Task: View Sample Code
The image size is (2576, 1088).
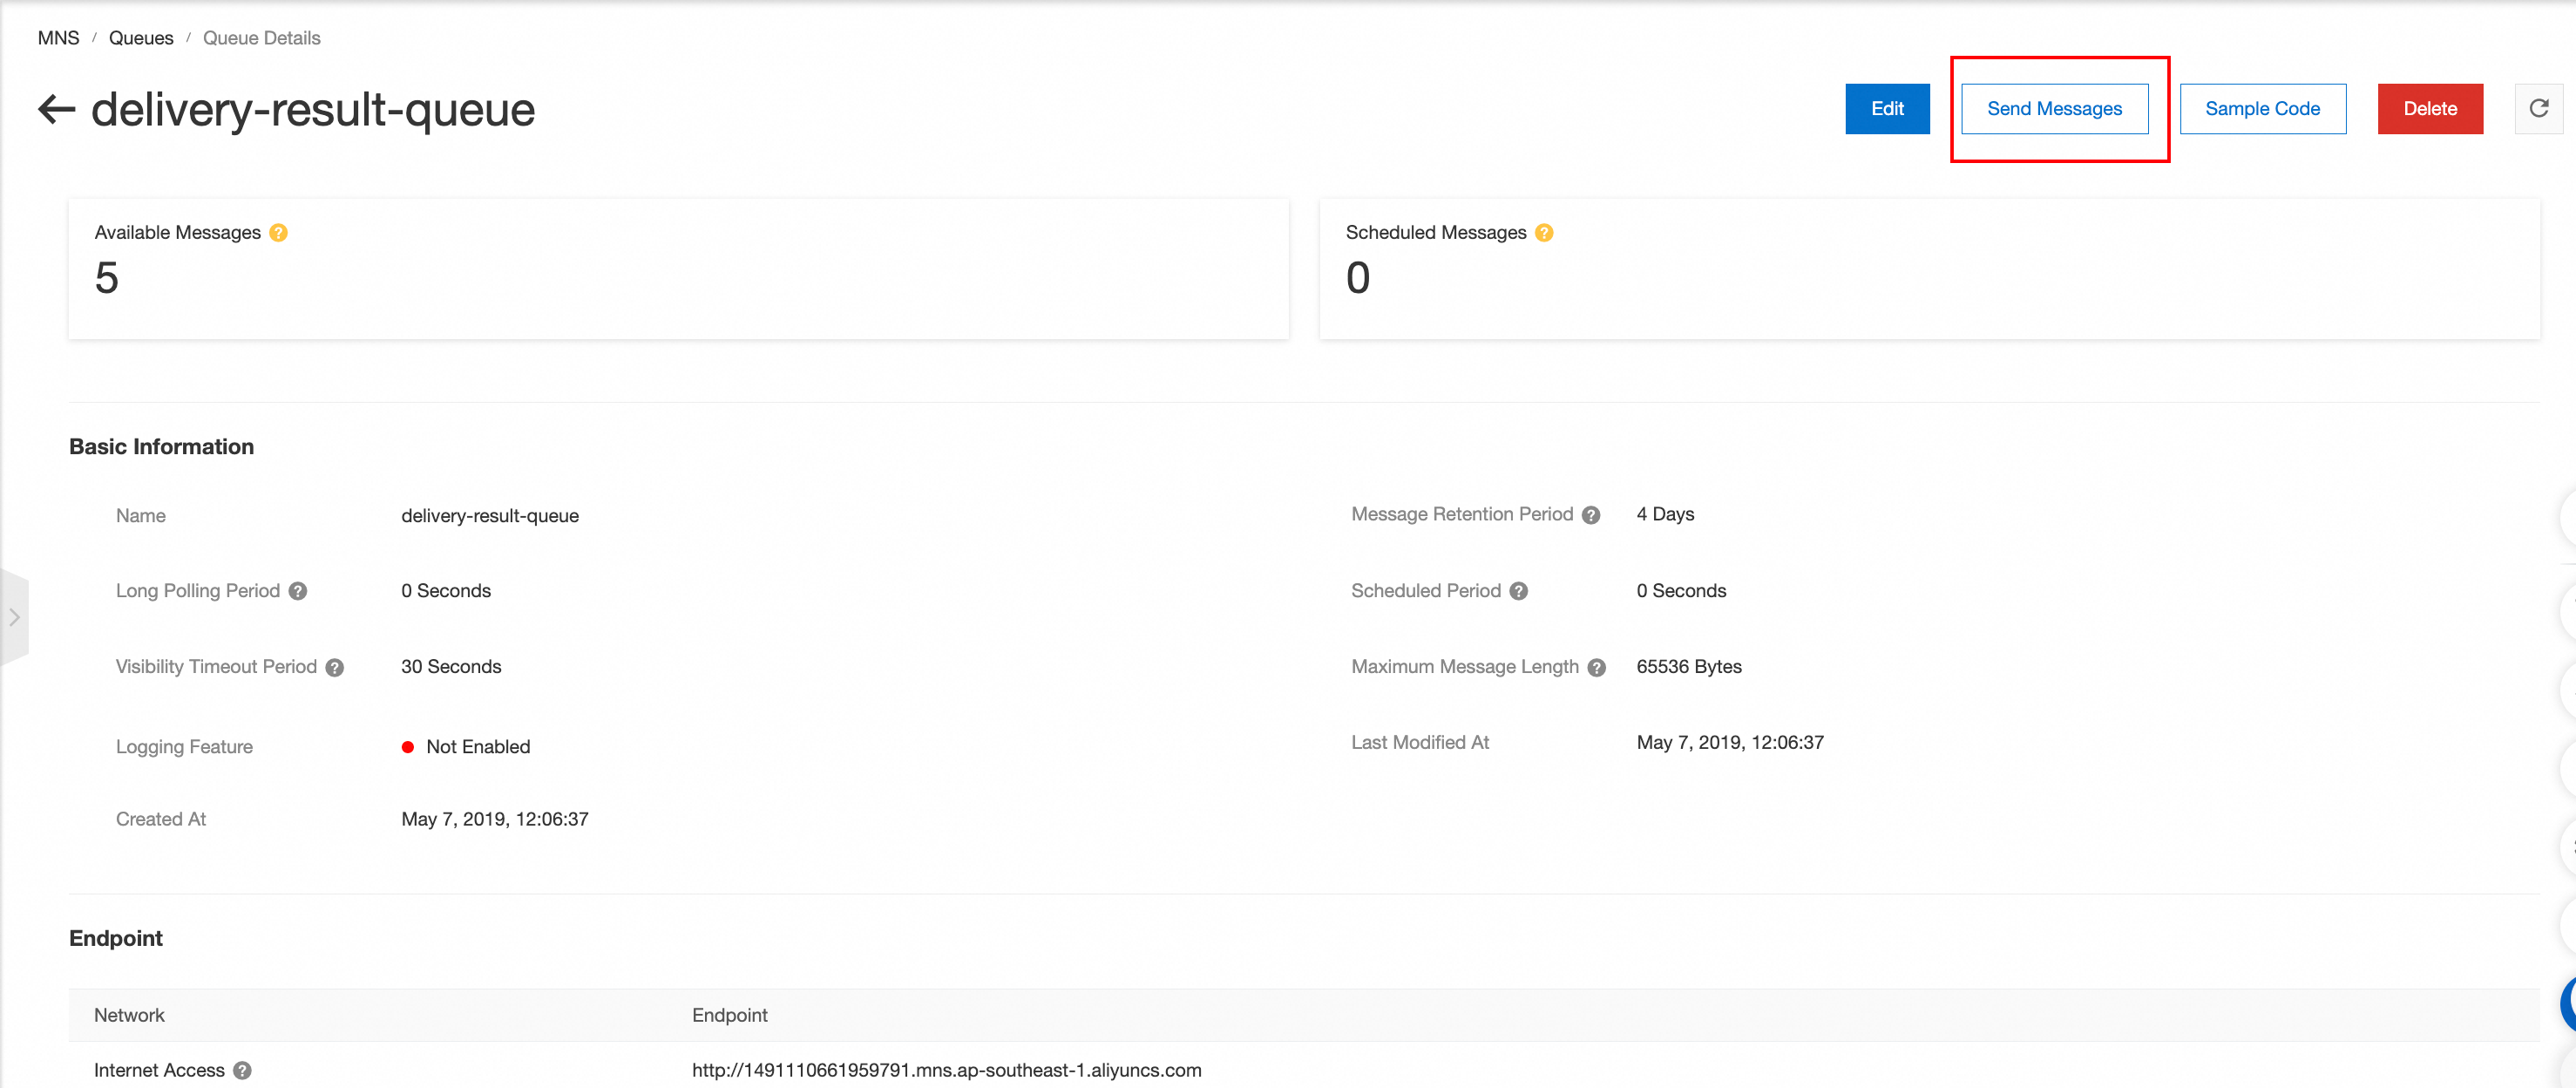Action: click(2262, 109)
